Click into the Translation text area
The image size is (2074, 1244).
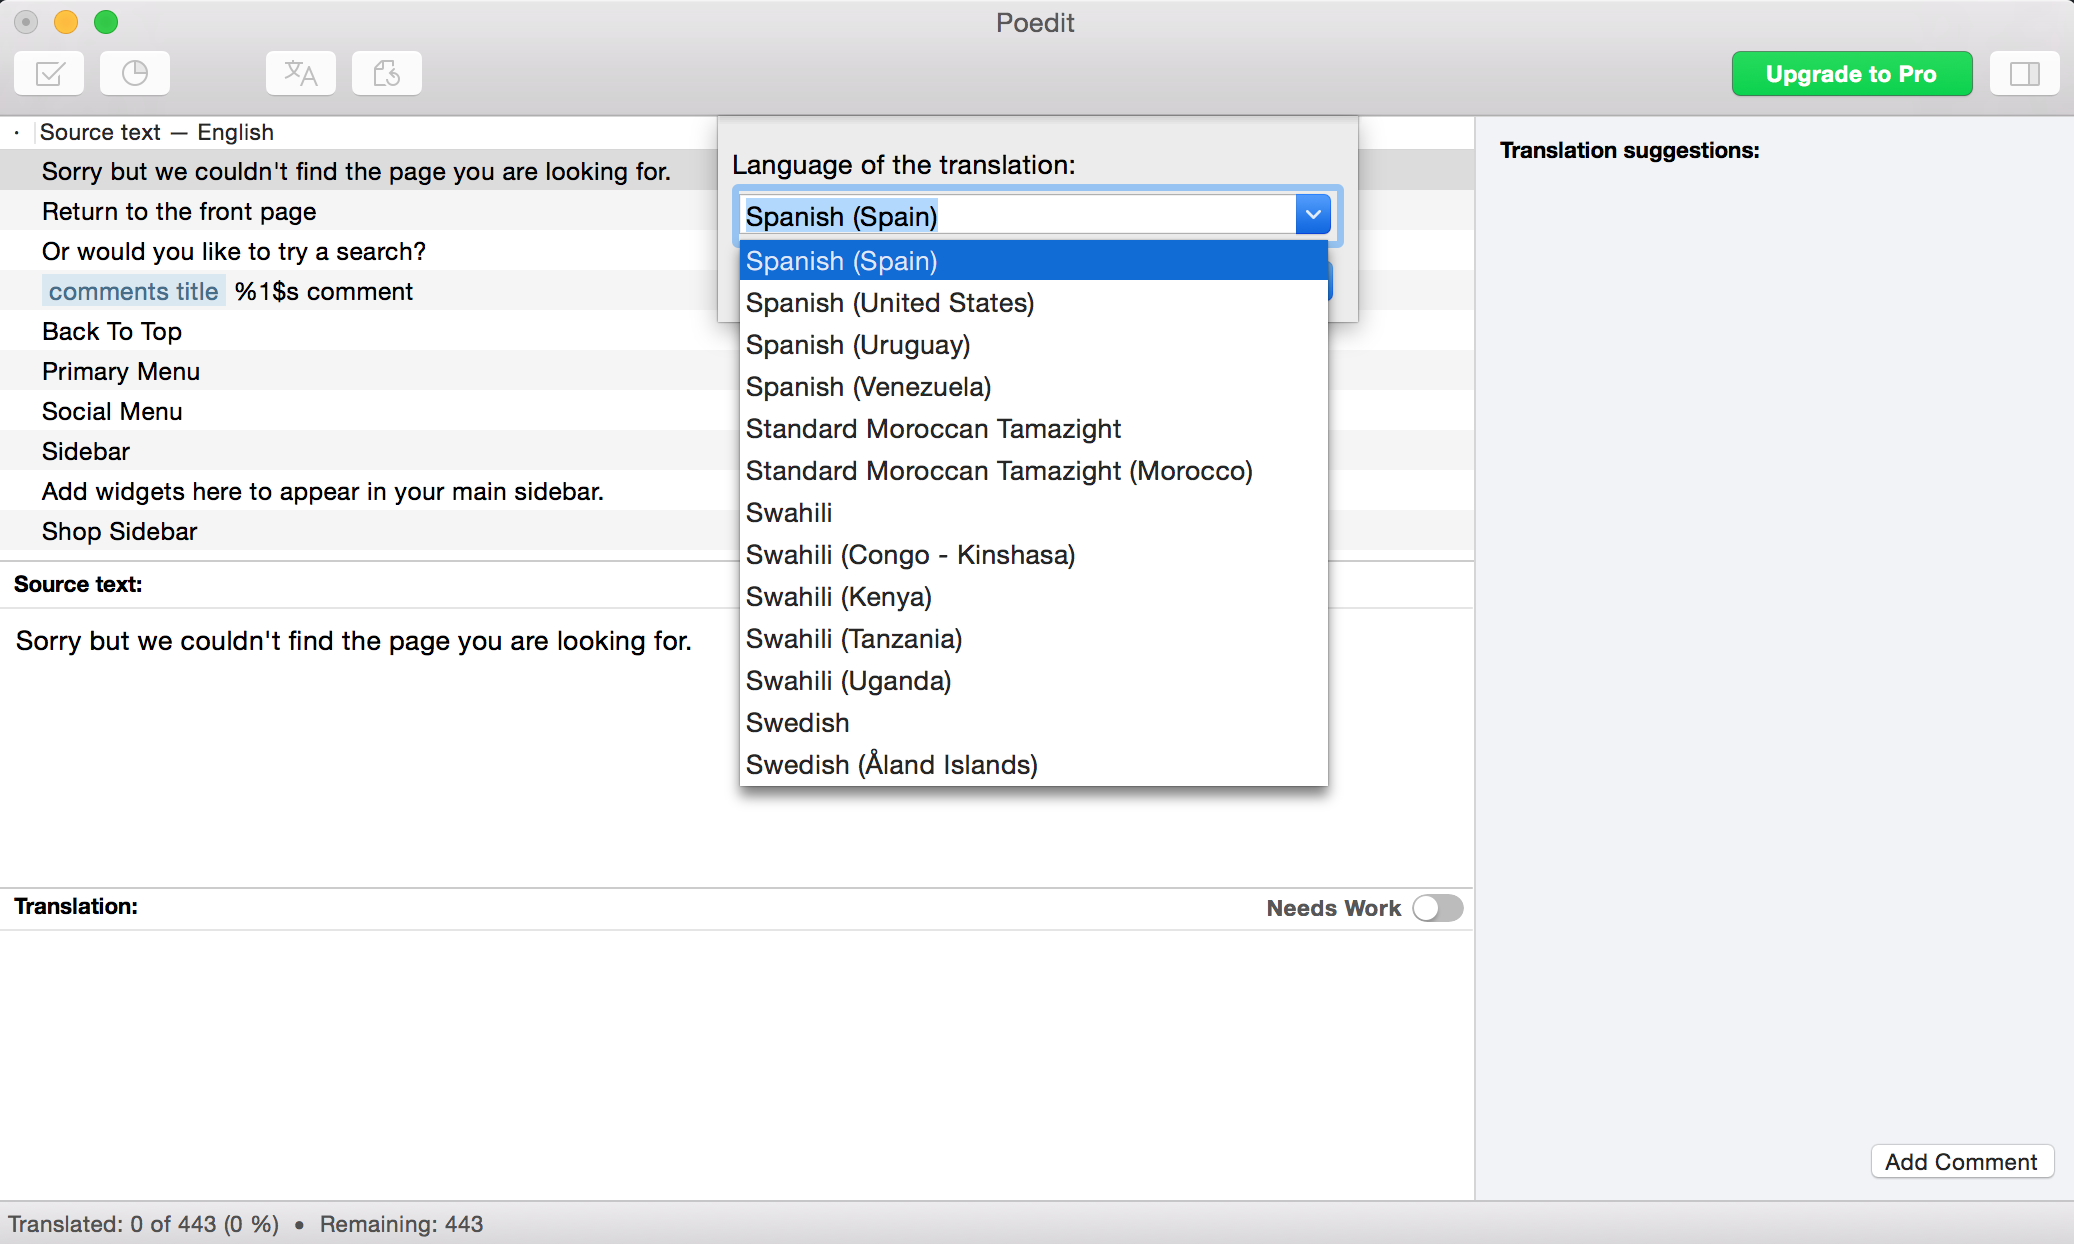736,1064
